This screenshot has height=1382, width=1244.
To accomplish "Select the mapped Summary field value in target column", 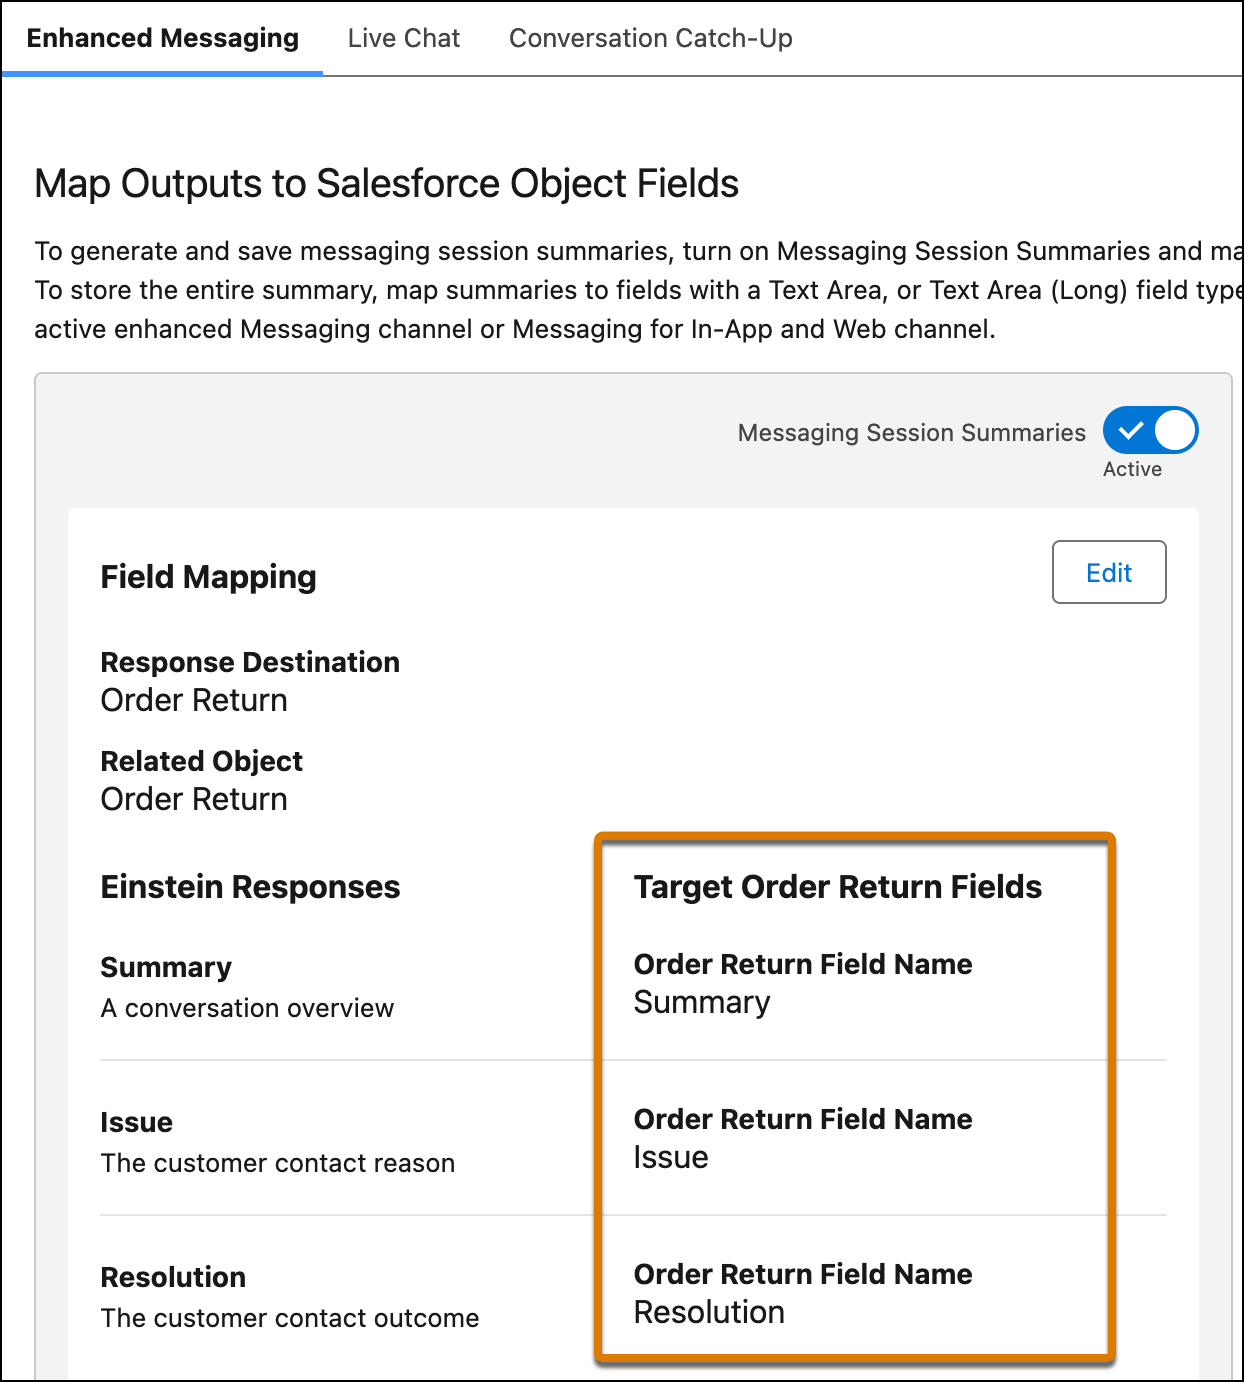I will tap(701, 1002).
